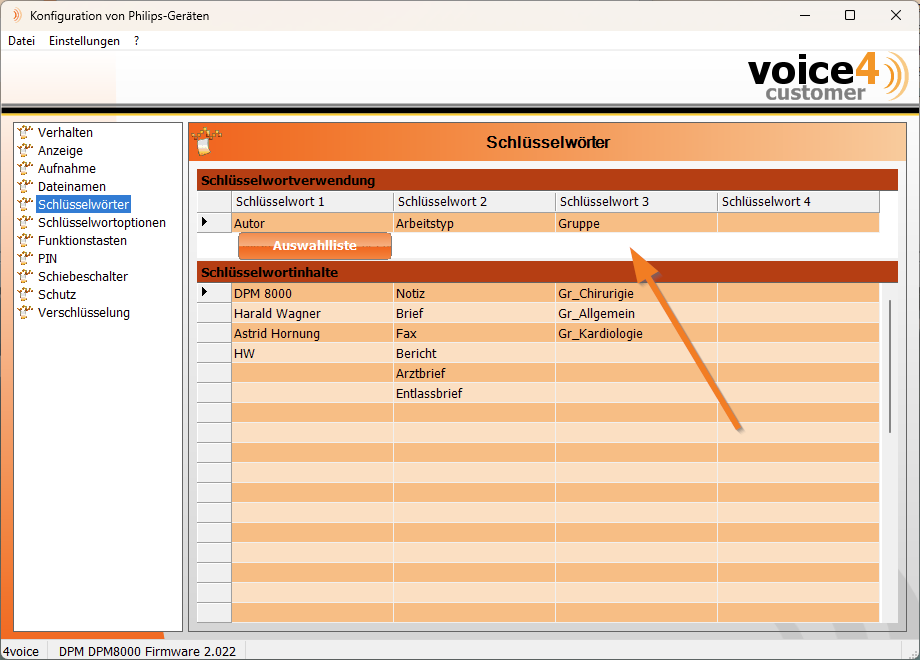
Task: Click the Gruppe cell
Action: [636, 223]
